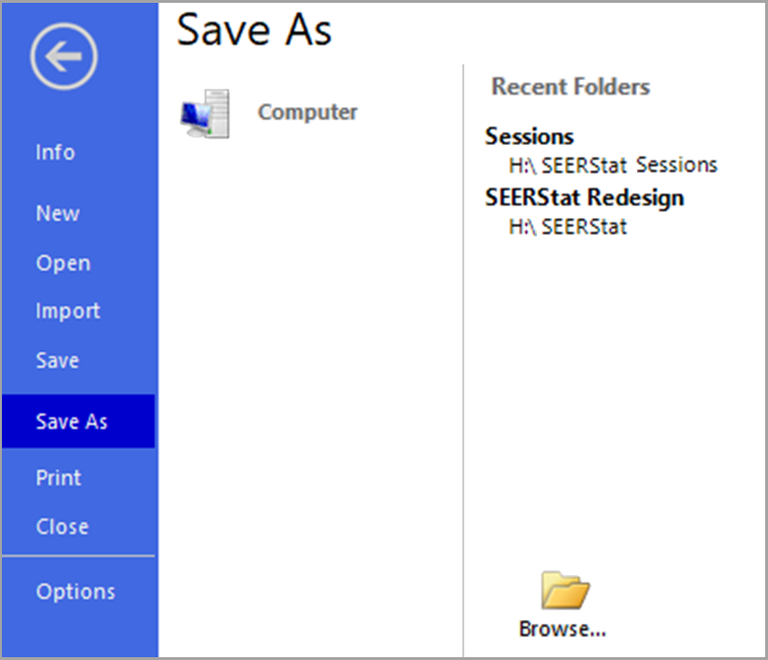Click the Browse folder icon
The image size is (768, 660).
click(x=565, y=591)
